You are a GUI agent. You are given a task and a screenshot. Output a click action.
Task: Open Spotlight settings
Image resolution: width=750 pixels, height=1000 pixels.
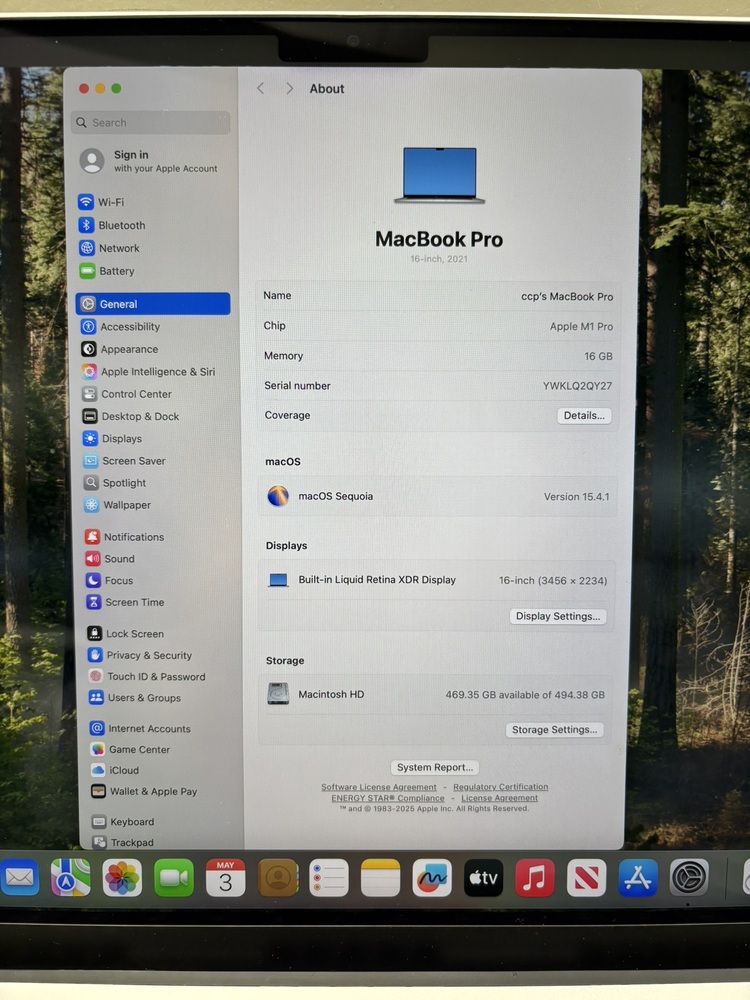coord(115,483)
